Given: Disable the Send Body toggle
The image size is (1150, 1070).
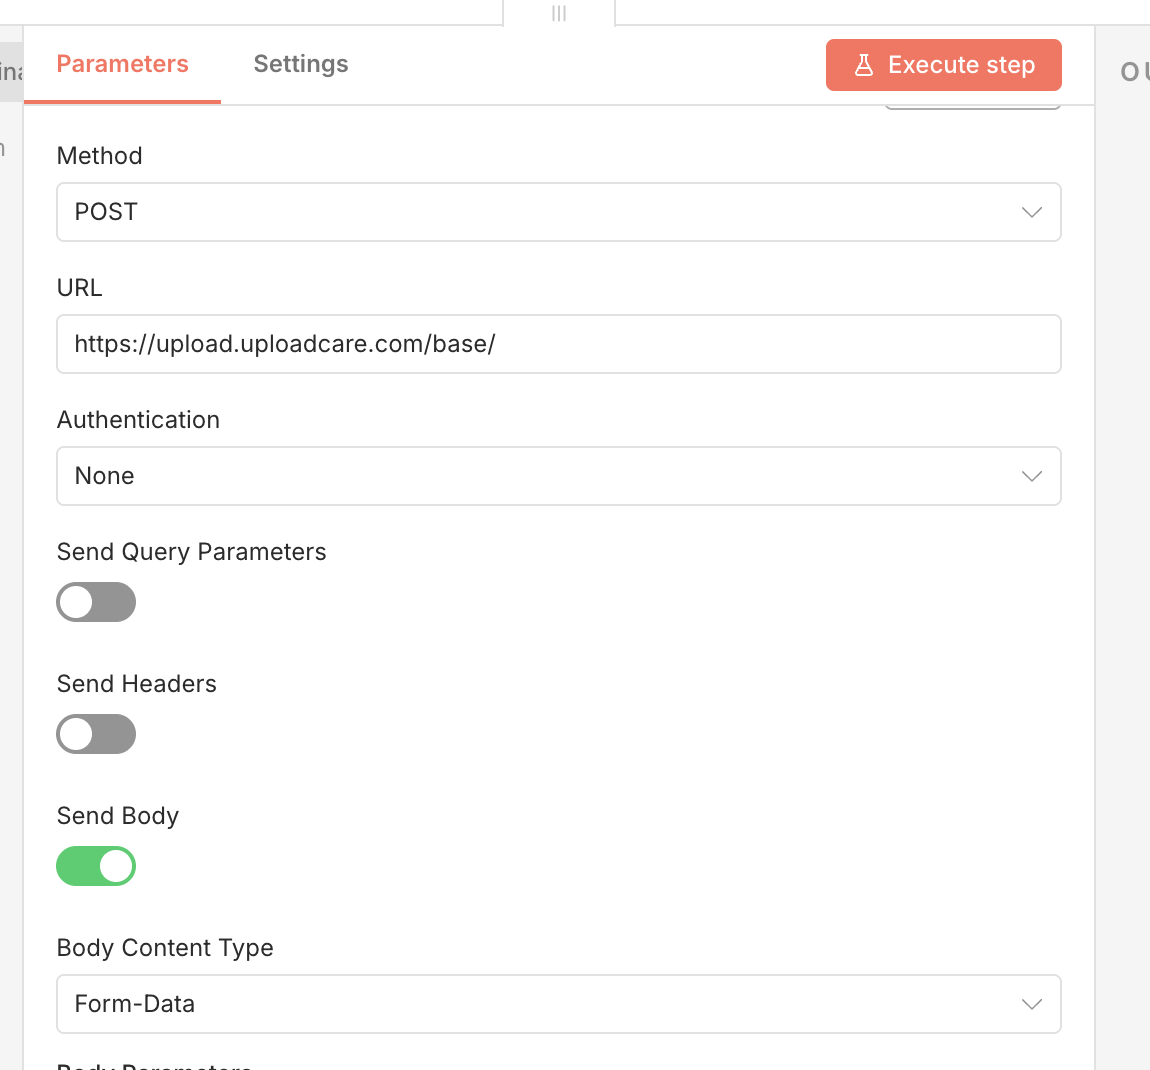Looking at the screenshot, I should click(x=96, y=866).
